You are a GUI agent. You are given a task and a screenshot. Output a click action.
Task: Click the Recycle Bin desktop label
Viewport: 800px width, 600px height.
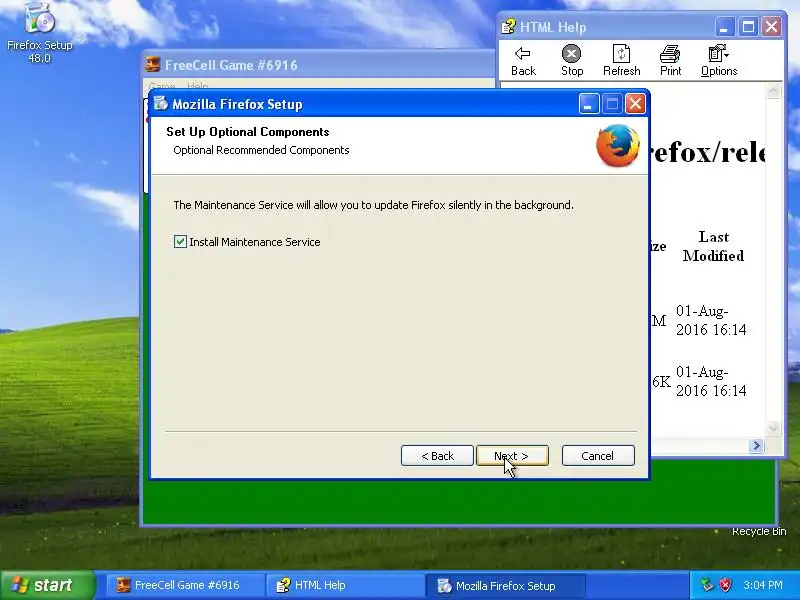(x=759, y=531)
